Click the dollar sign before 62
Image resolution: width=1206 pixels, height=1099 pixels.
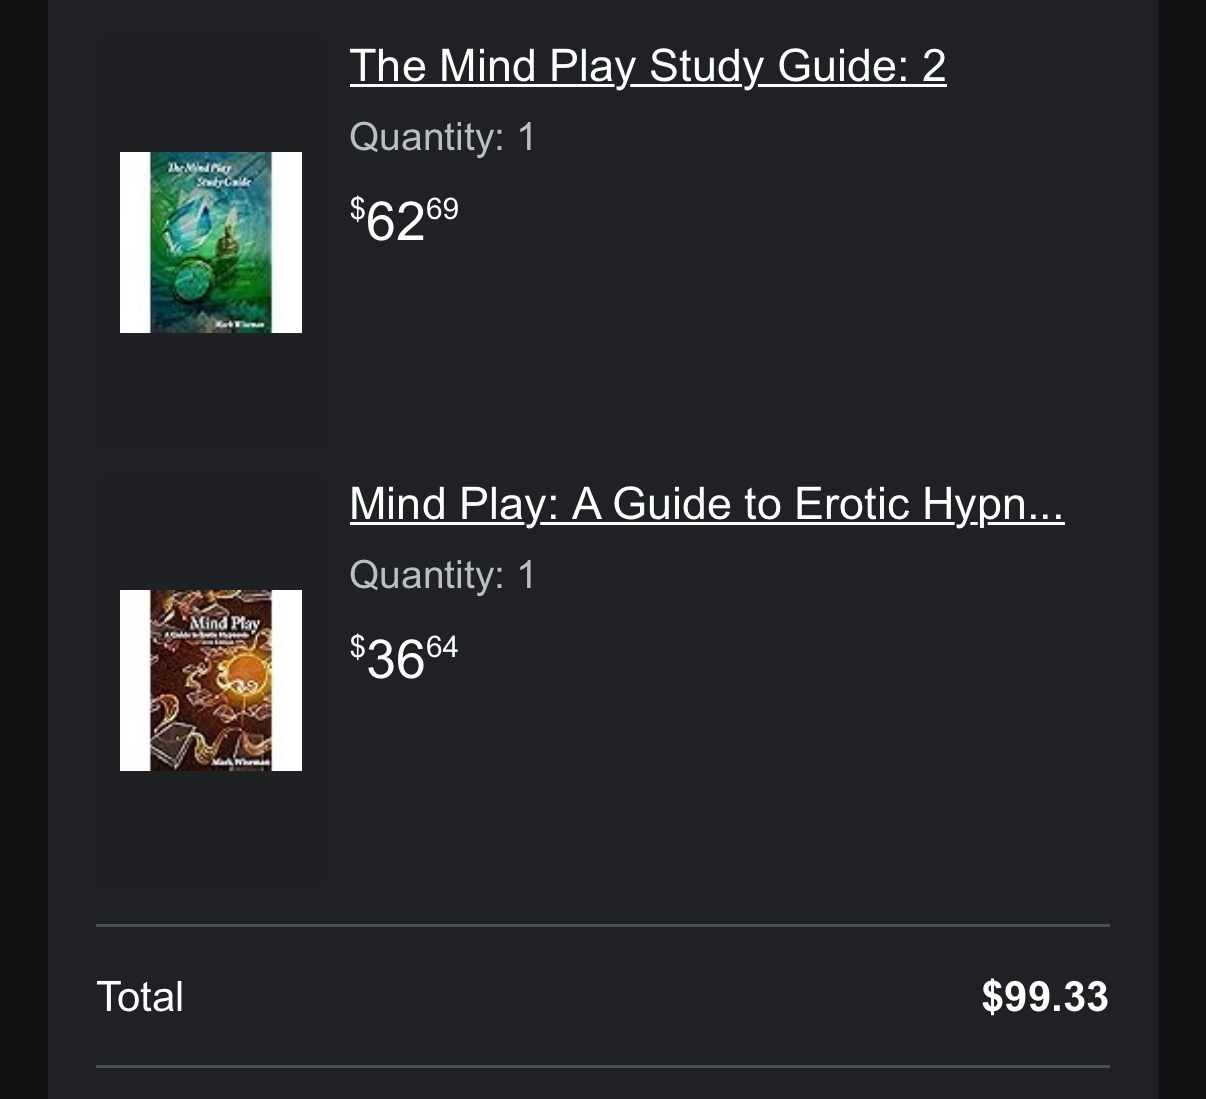click(x=357, y=209)
